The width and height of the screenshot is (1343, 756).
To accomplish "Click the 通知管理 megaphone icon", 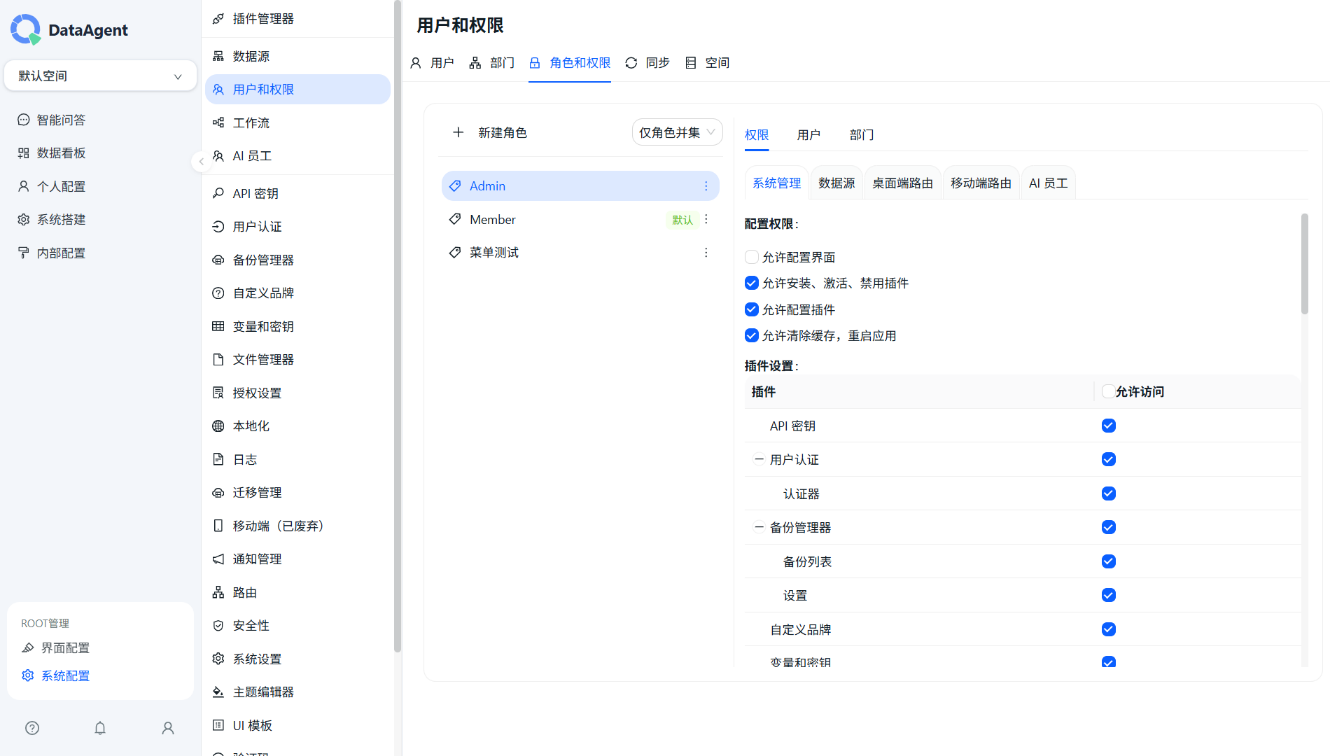I will pyautogui.click(x=218, y=559).
